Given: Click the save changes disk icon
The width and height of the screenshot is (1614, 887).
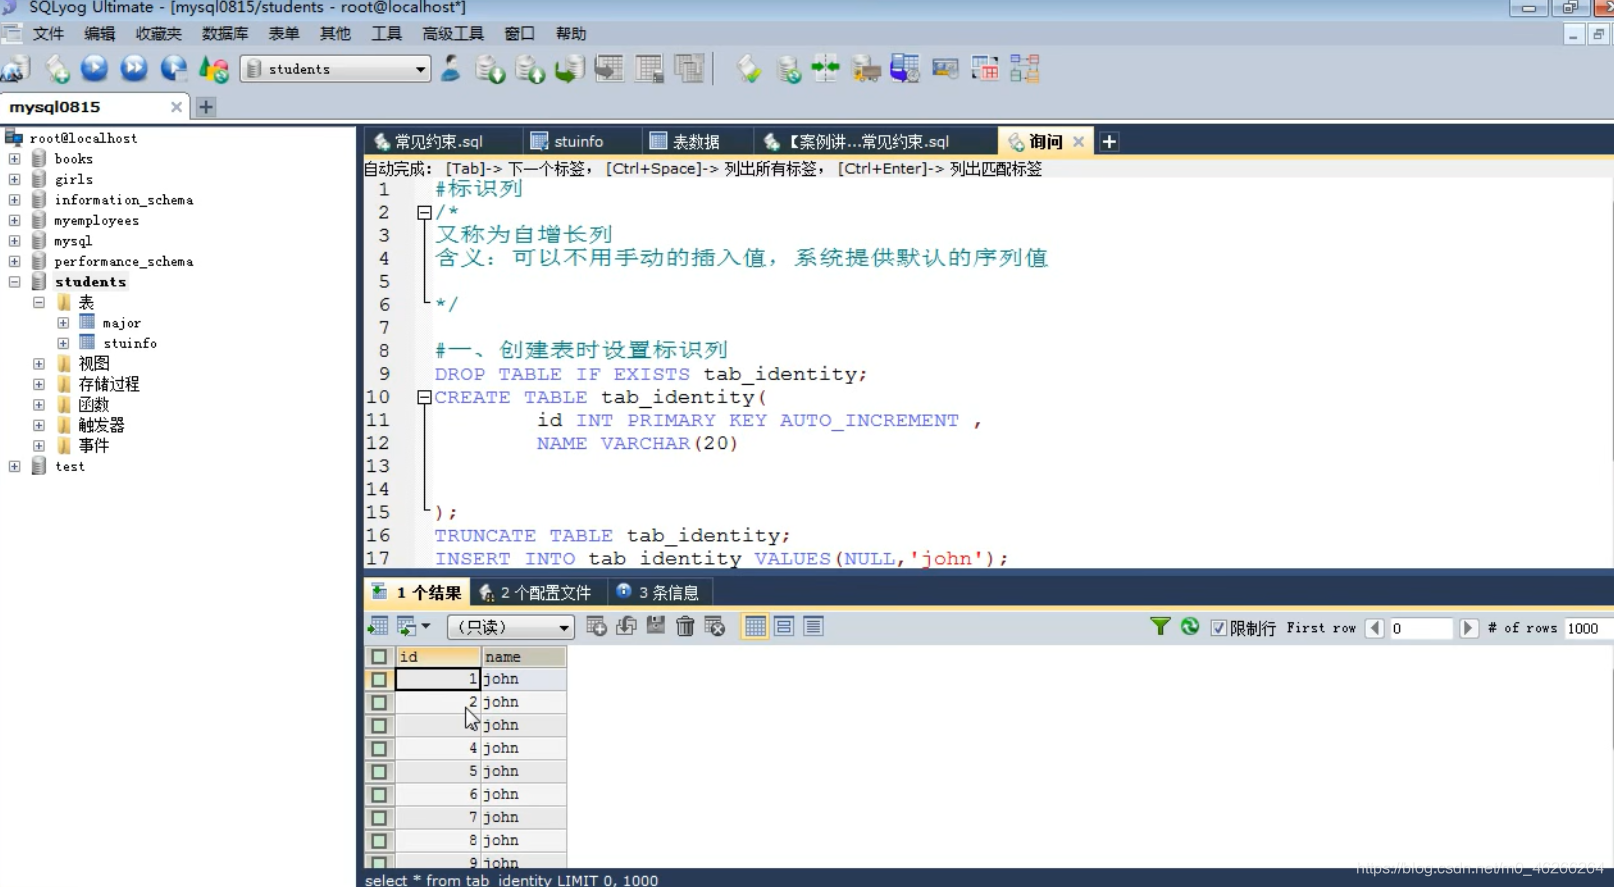Looking at the screenshot, I should (x=656, y=627).
